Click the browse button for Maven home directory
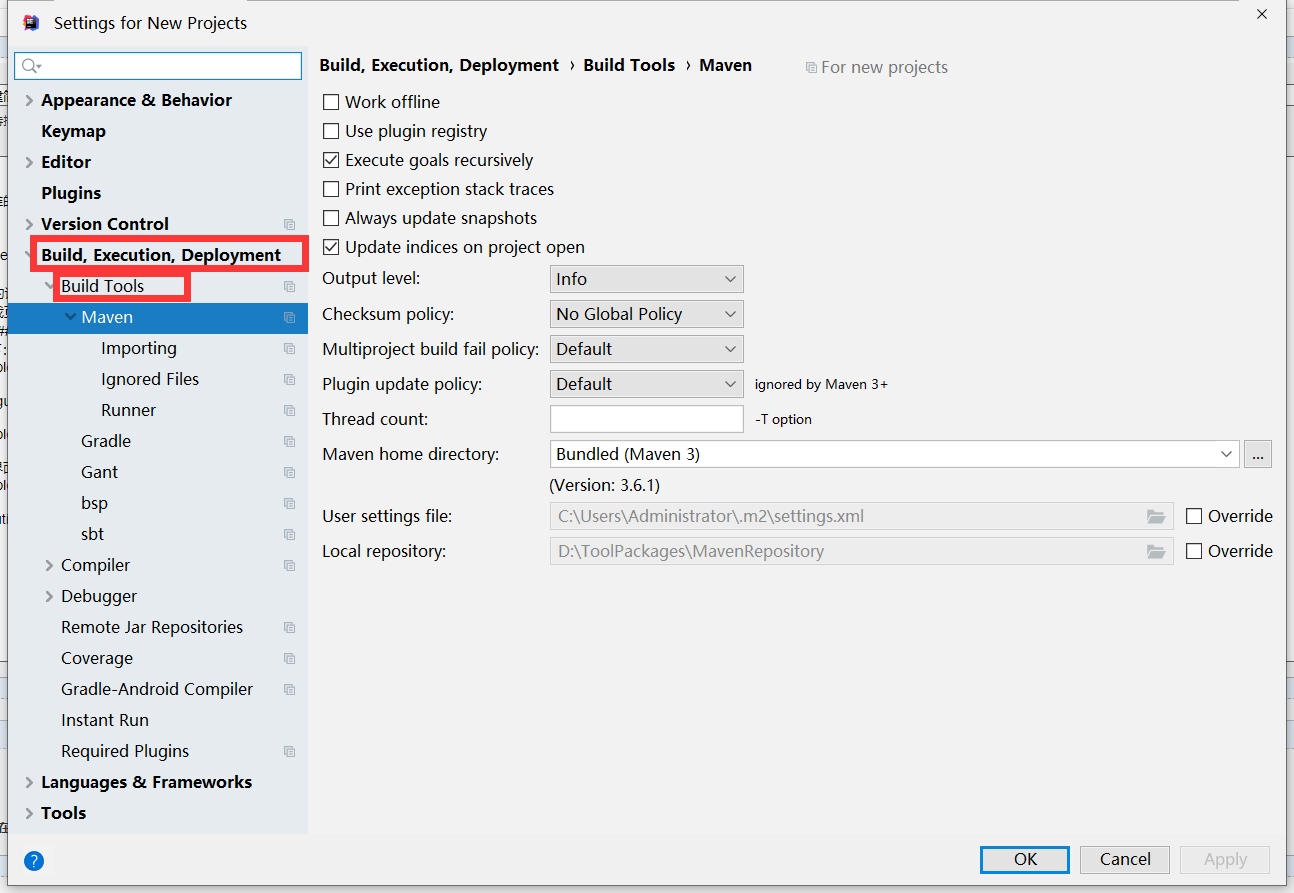This screenshot has height=893, width=1294. coord(1257,454)
